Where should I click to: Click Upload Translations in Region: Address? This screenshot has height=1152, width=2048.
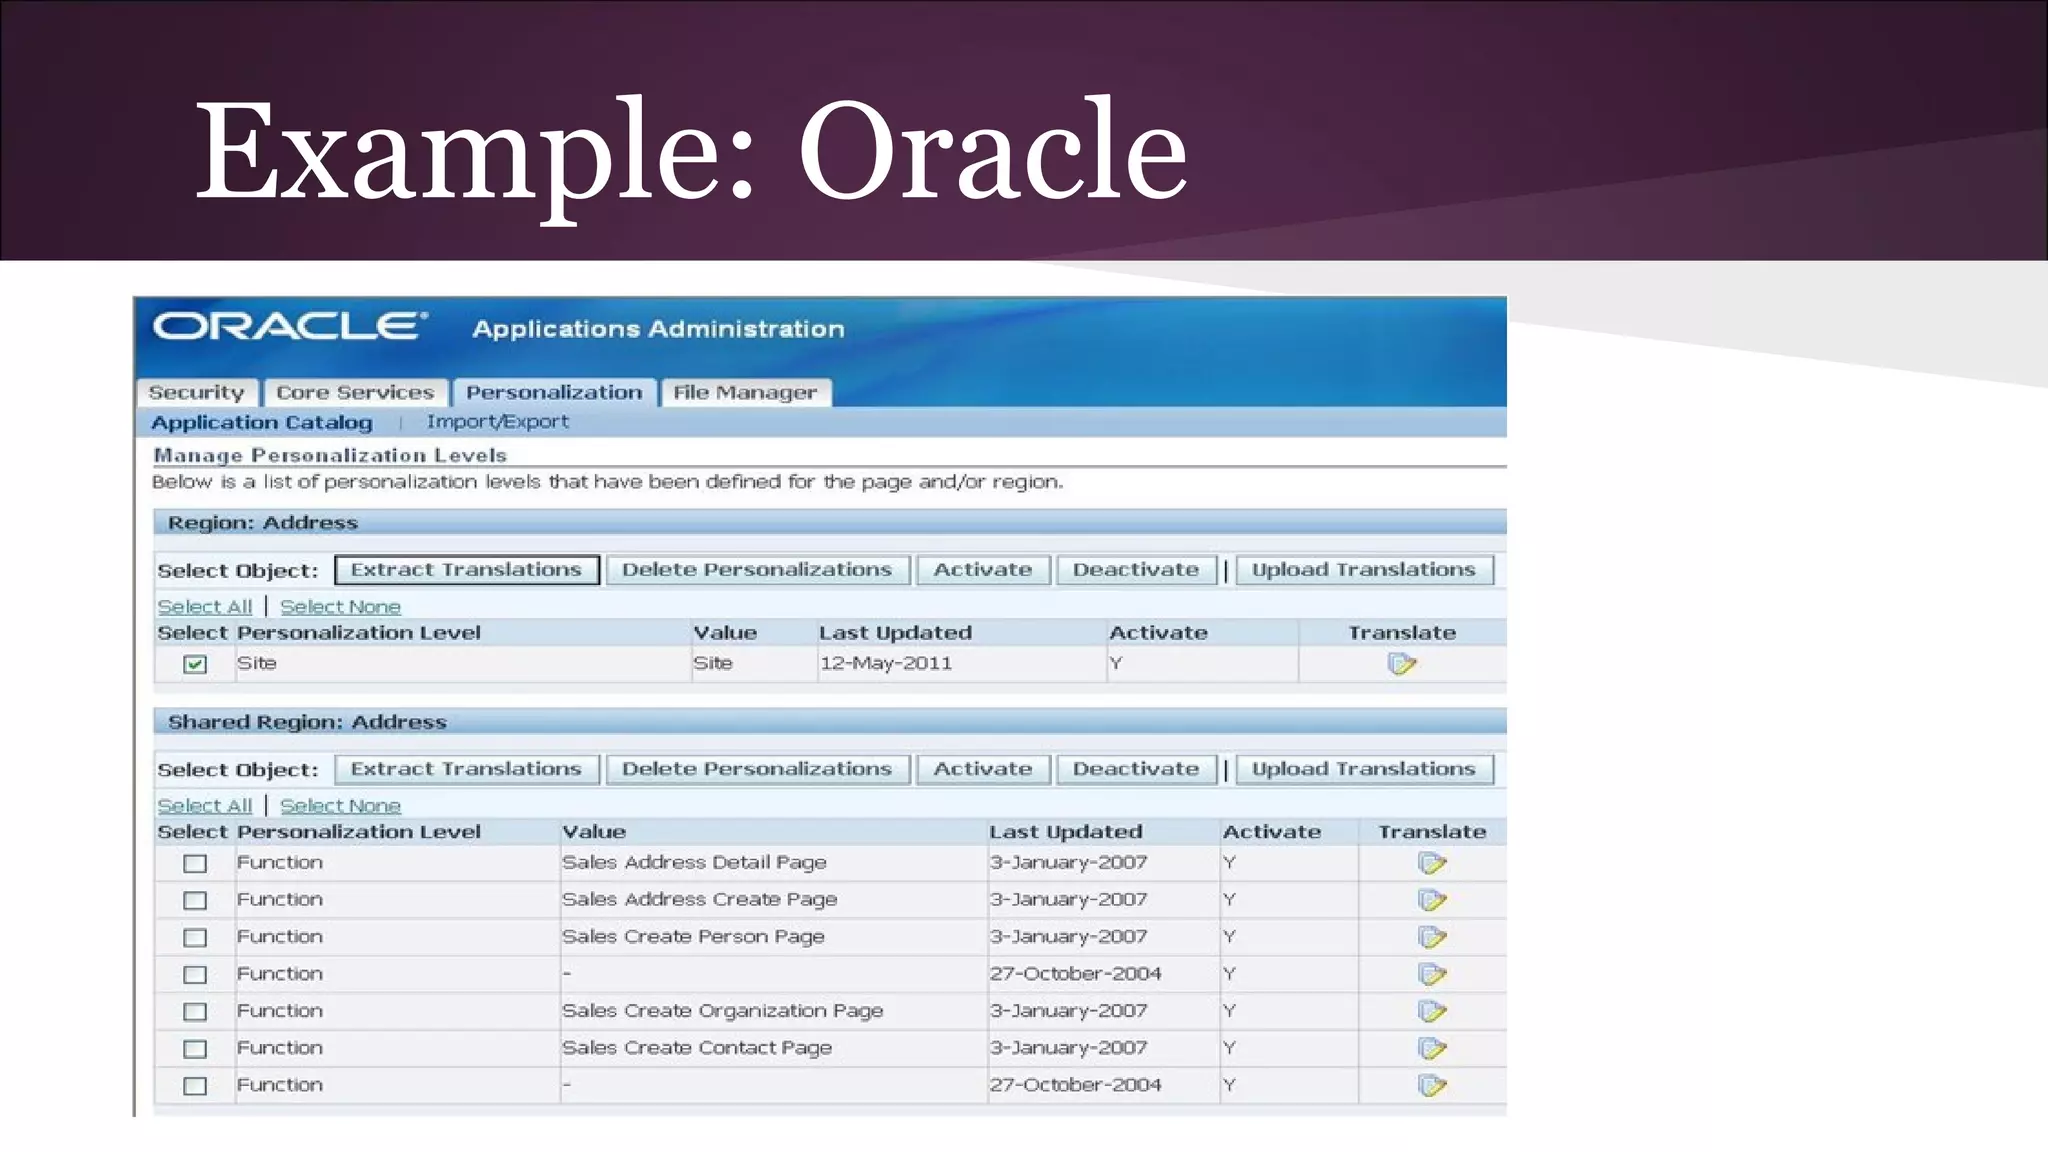(1364, 570)
